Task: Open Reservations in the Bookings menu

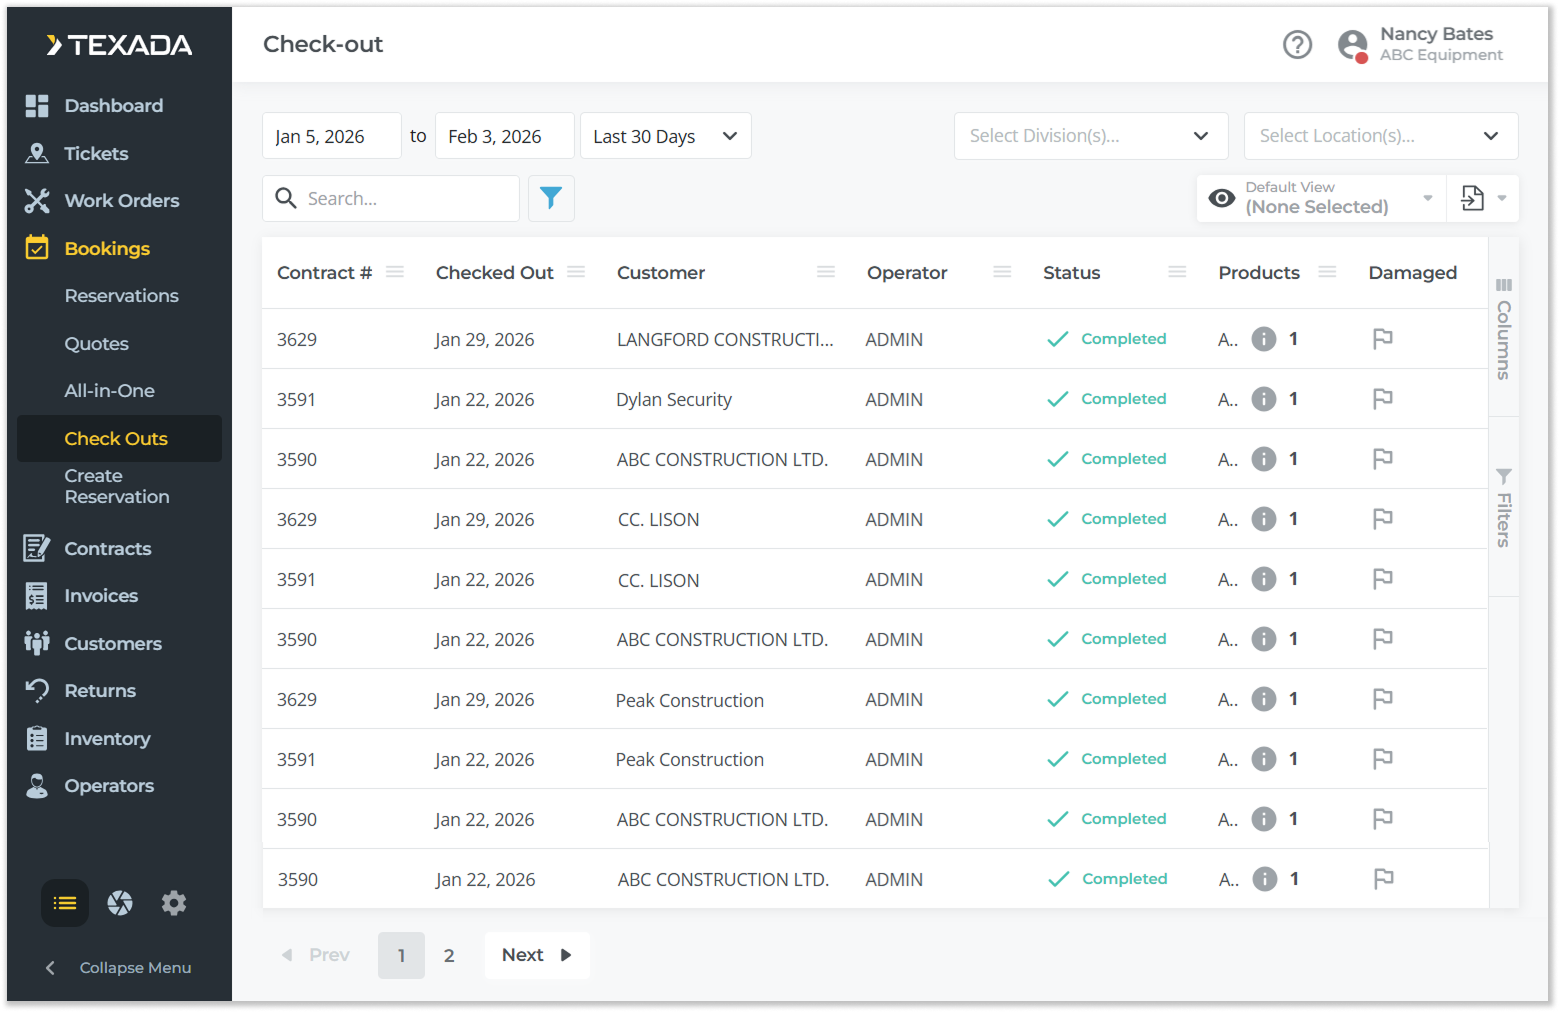Action: point(121,296)
